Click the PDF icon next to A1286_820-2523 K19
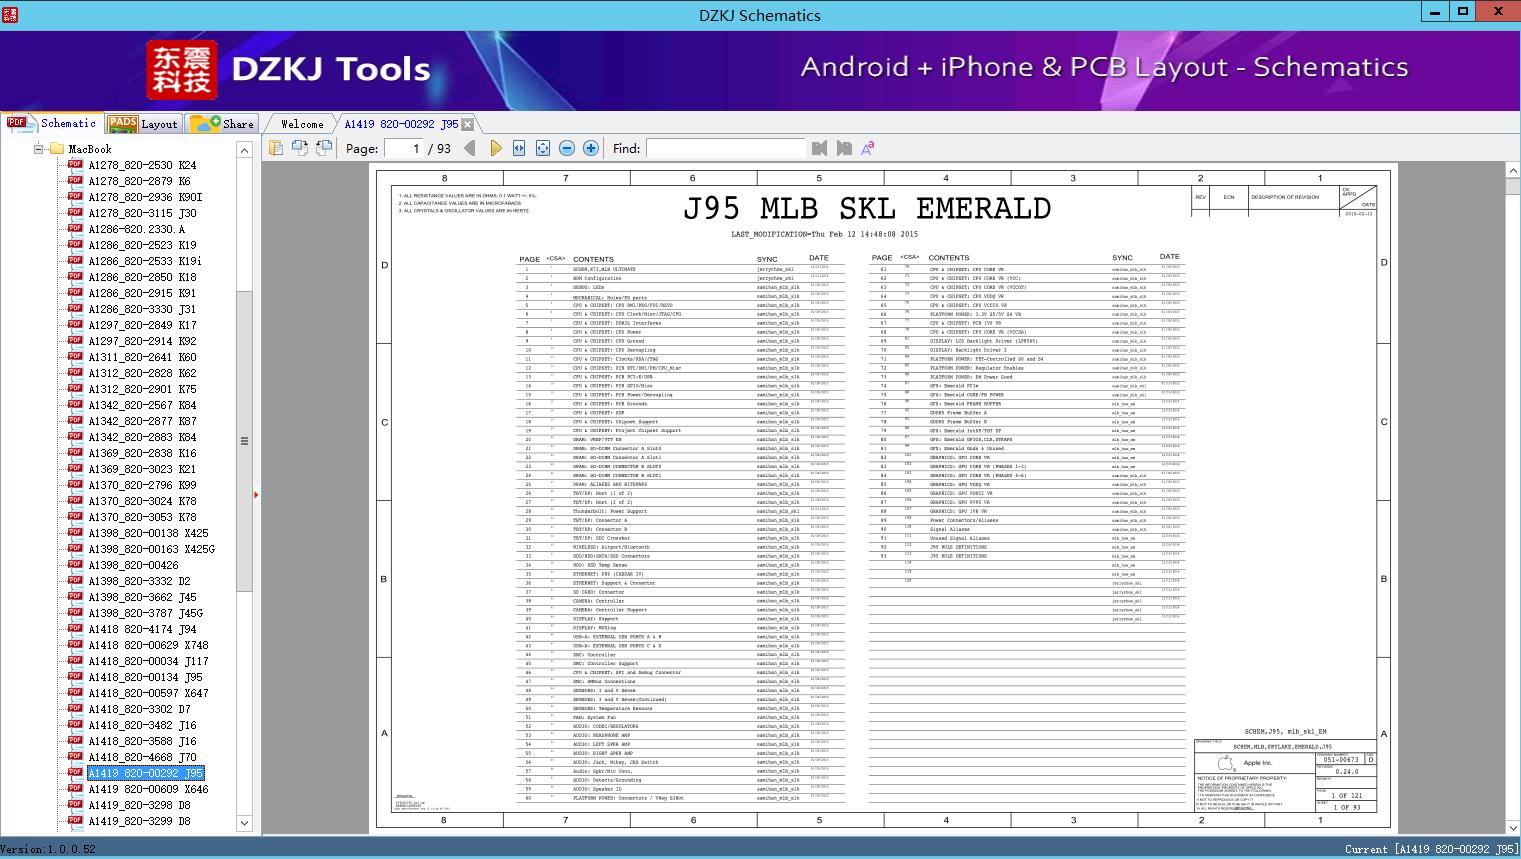 [75, 244]
